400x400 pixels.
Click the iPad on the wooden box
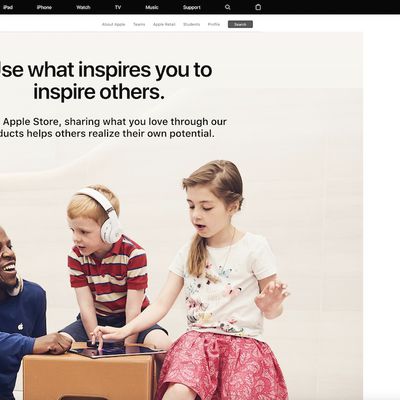117,351
